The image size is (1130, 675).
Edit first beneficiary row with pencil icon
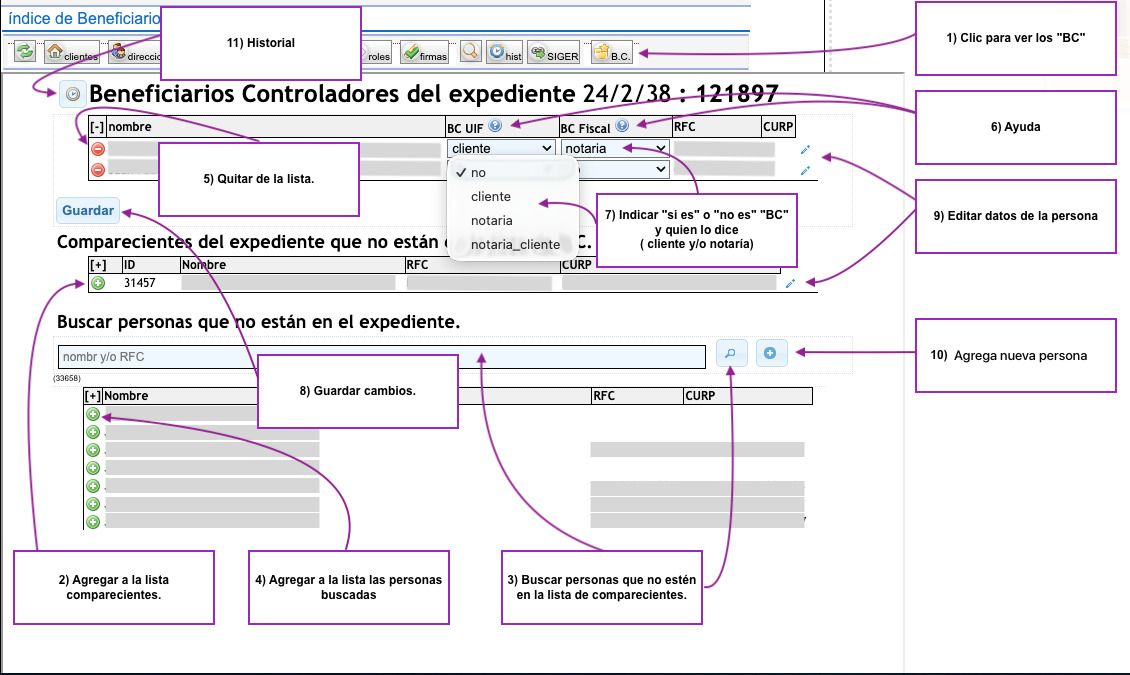(x=805, y=150)
